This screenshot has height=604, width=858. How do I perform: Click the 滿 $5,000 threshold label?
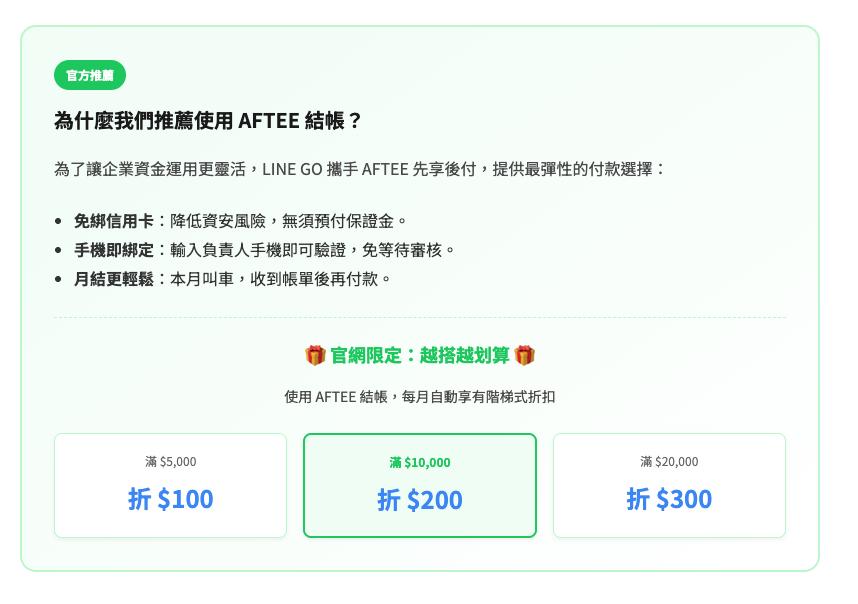pyautogui.click(x=170, y=461)
